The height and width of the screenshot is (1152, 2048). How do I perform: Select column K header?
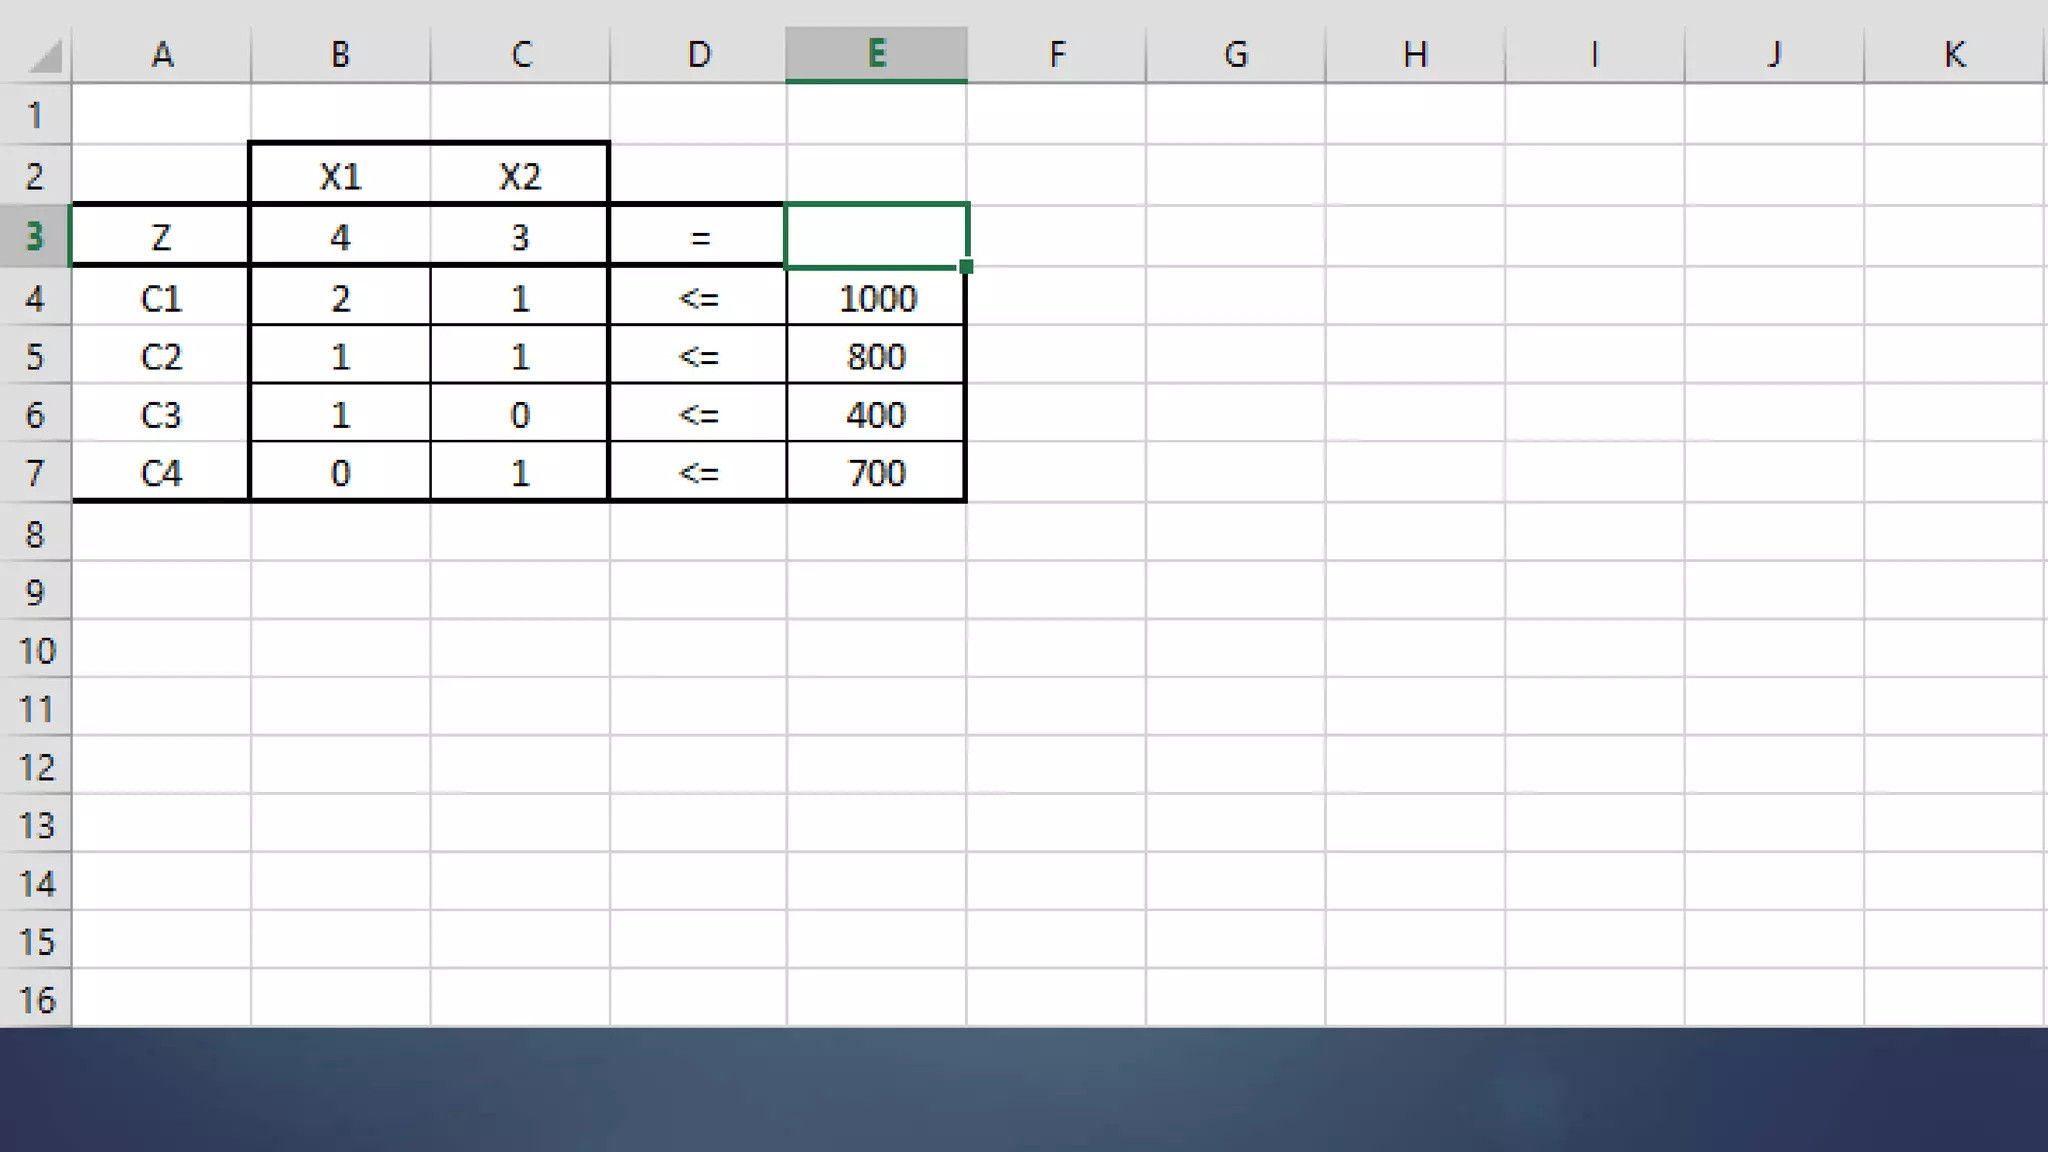pos(1953,54)
